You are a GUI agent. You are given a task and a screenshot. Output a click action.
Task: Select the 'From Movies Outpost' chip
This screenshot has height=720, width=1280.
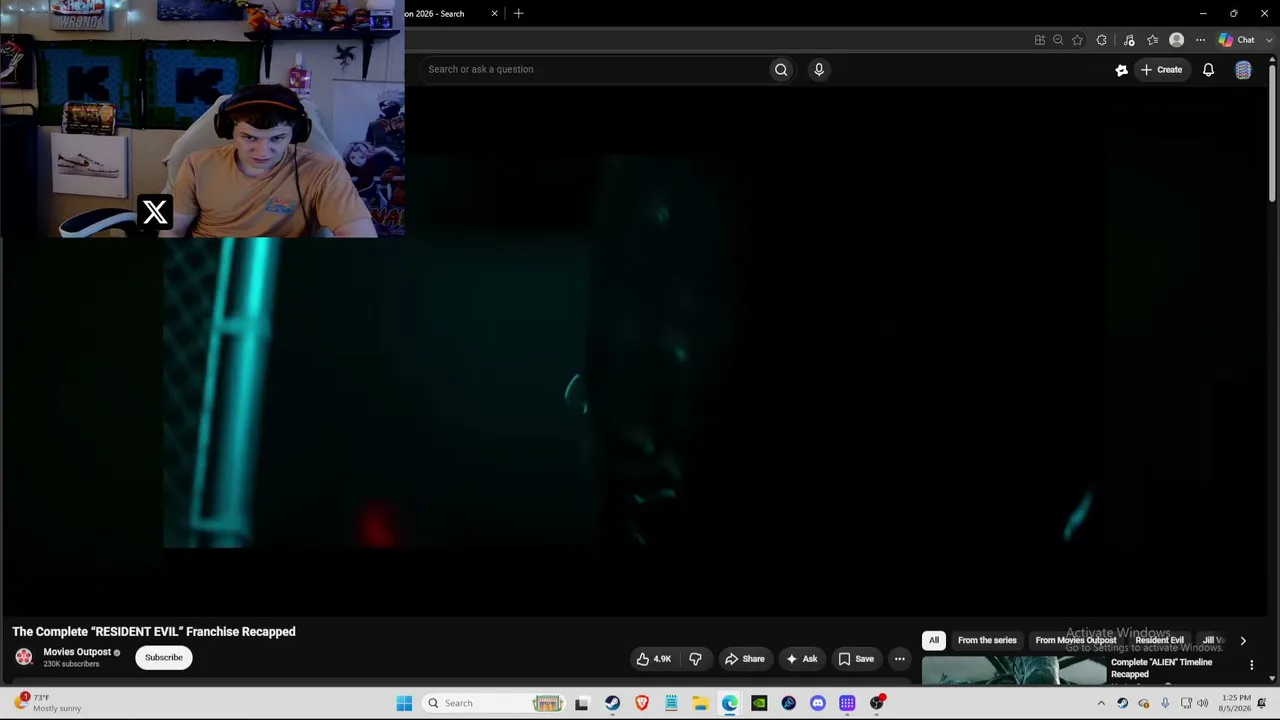click(x=1076, y=640)
